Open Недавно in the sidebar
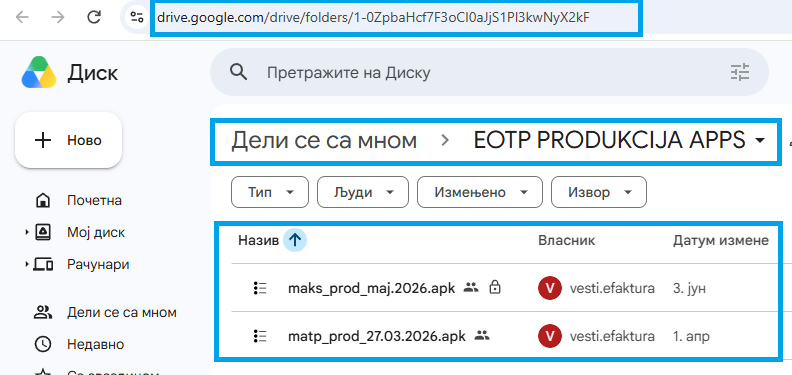Viewport: 792px width, 375px height. 95,345
